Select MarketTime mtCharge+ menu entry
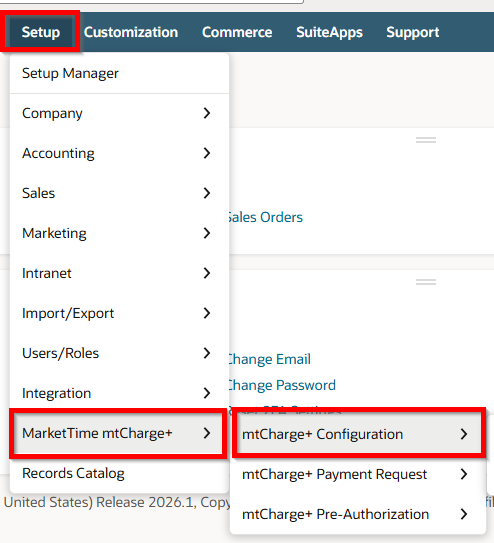 pyautogui.click(x=118, y=433)
